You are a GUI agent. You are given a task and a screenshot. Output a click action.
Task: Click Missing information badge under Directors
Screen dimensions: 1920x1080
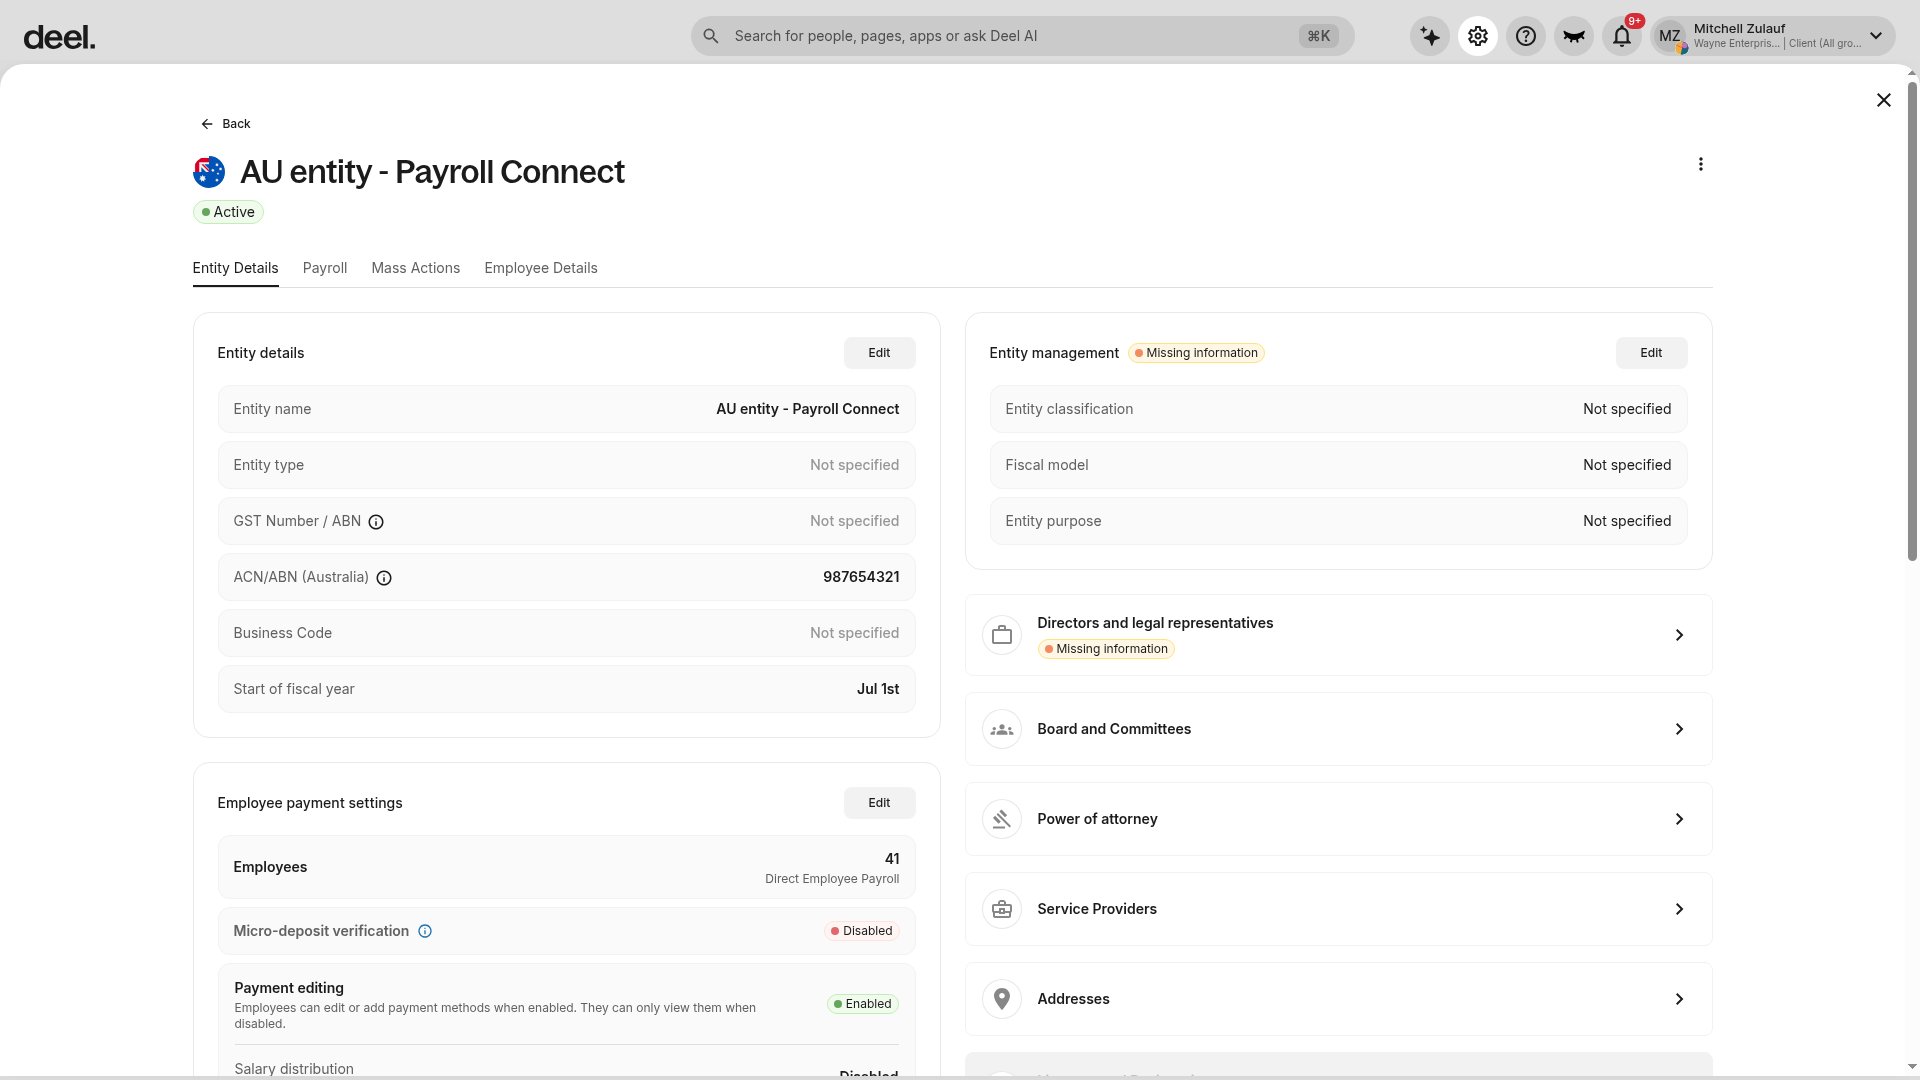pyautogui.click(x=1106, y=649)
